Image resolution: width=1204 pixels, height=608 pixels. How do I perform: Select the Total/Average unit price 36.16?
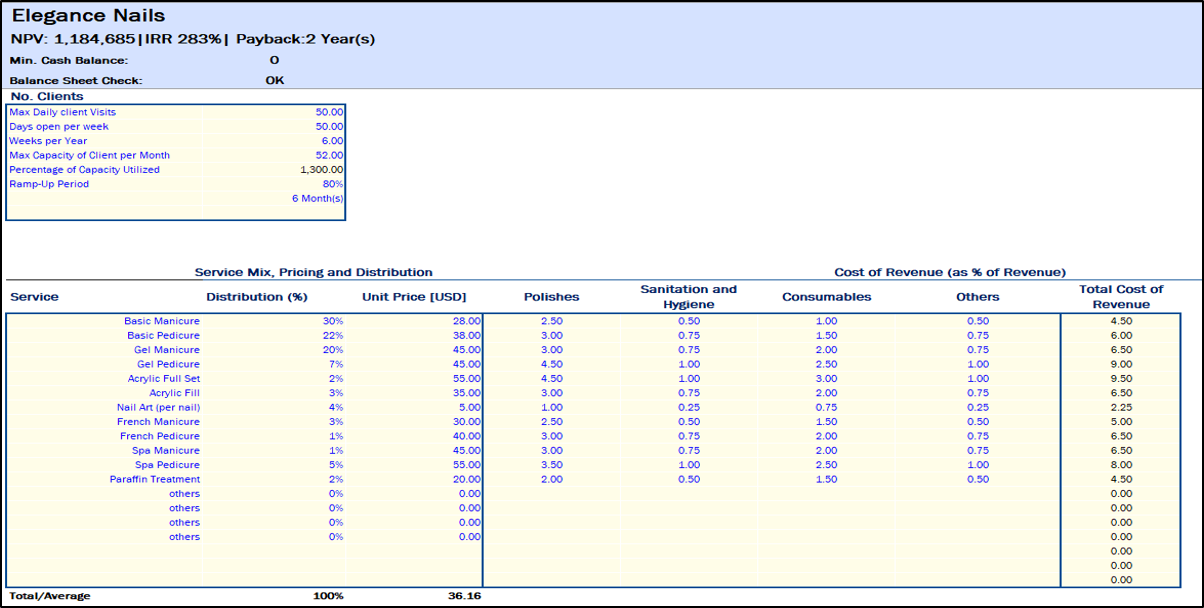click(x=464, y=597)
